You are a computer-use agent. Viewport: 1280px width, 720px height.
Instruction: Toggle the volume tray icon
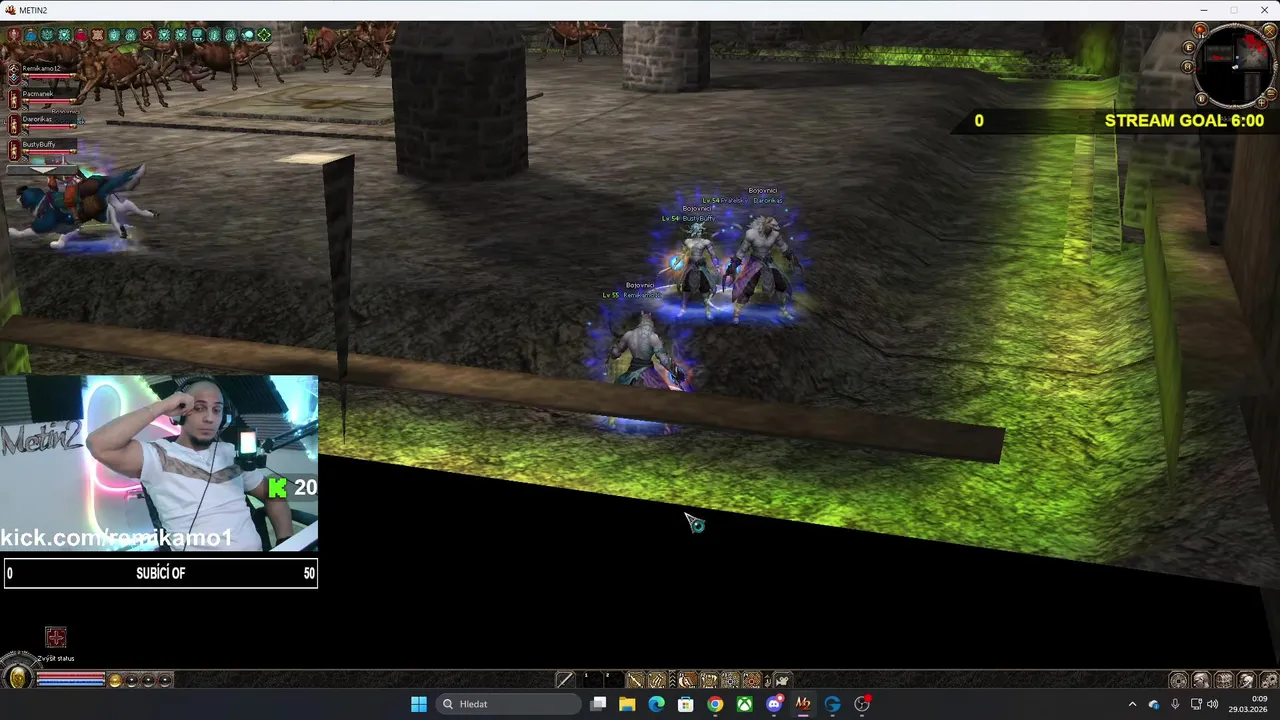click(1213, 704)
